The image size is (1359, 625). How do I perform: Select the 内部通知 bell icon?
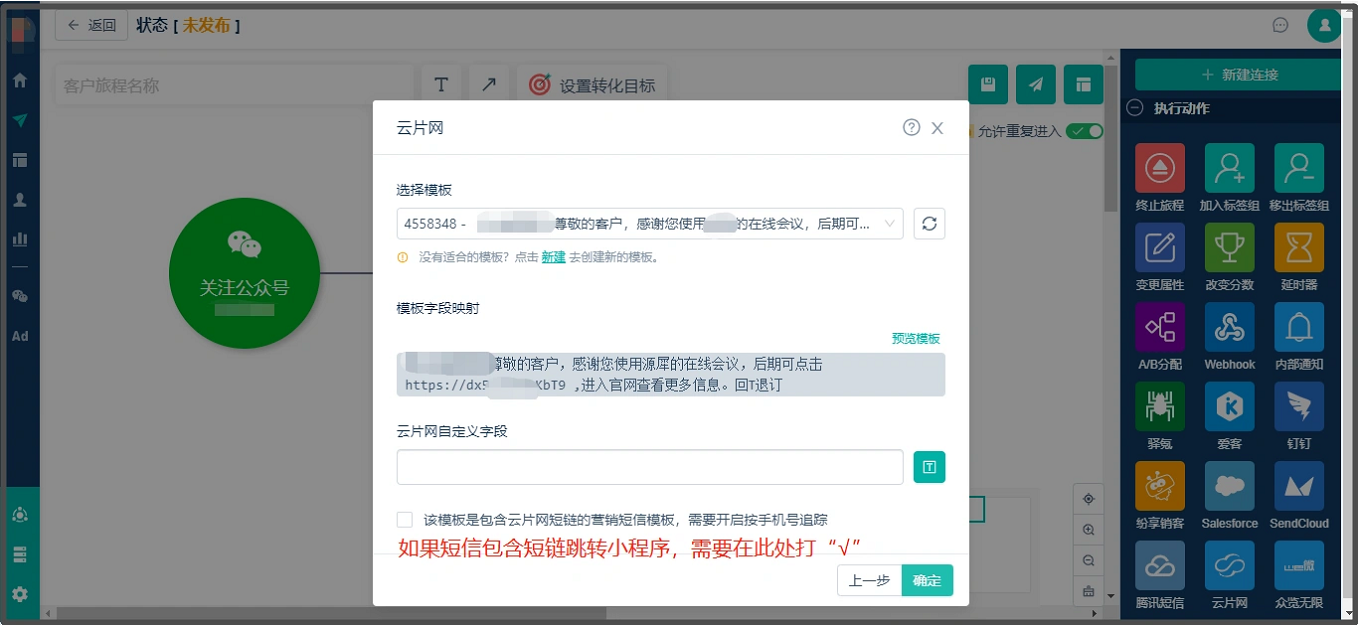[1299, 327]
